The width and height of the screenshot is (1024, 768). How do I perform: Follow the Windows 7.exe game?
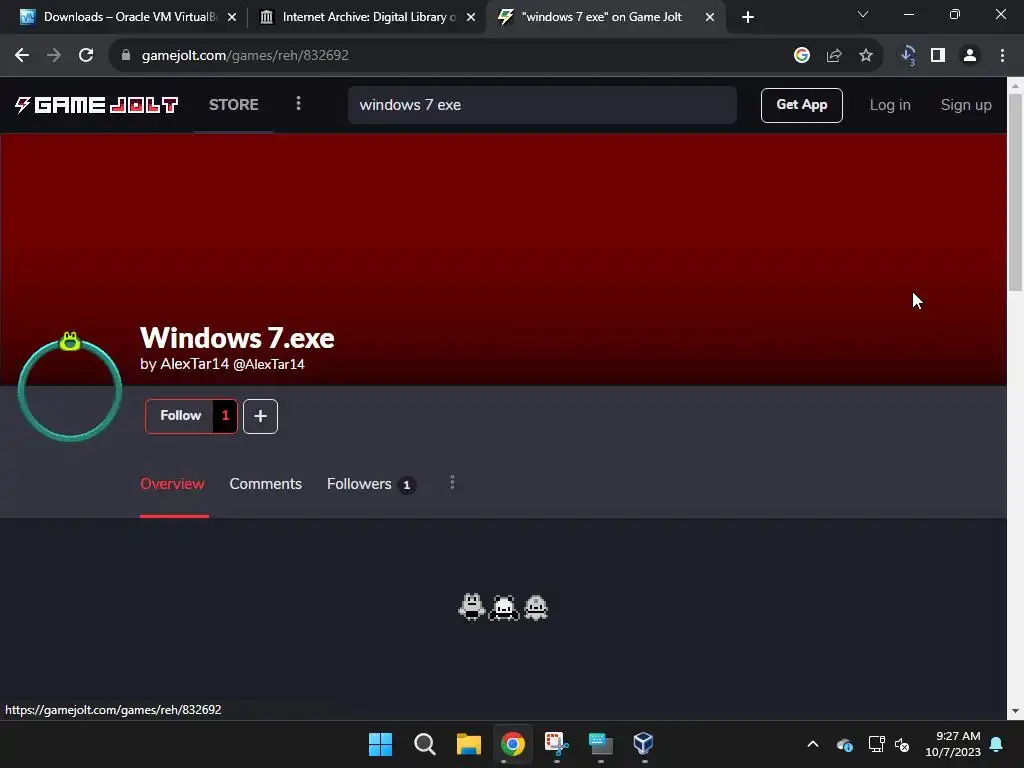[x=180, y=415]
